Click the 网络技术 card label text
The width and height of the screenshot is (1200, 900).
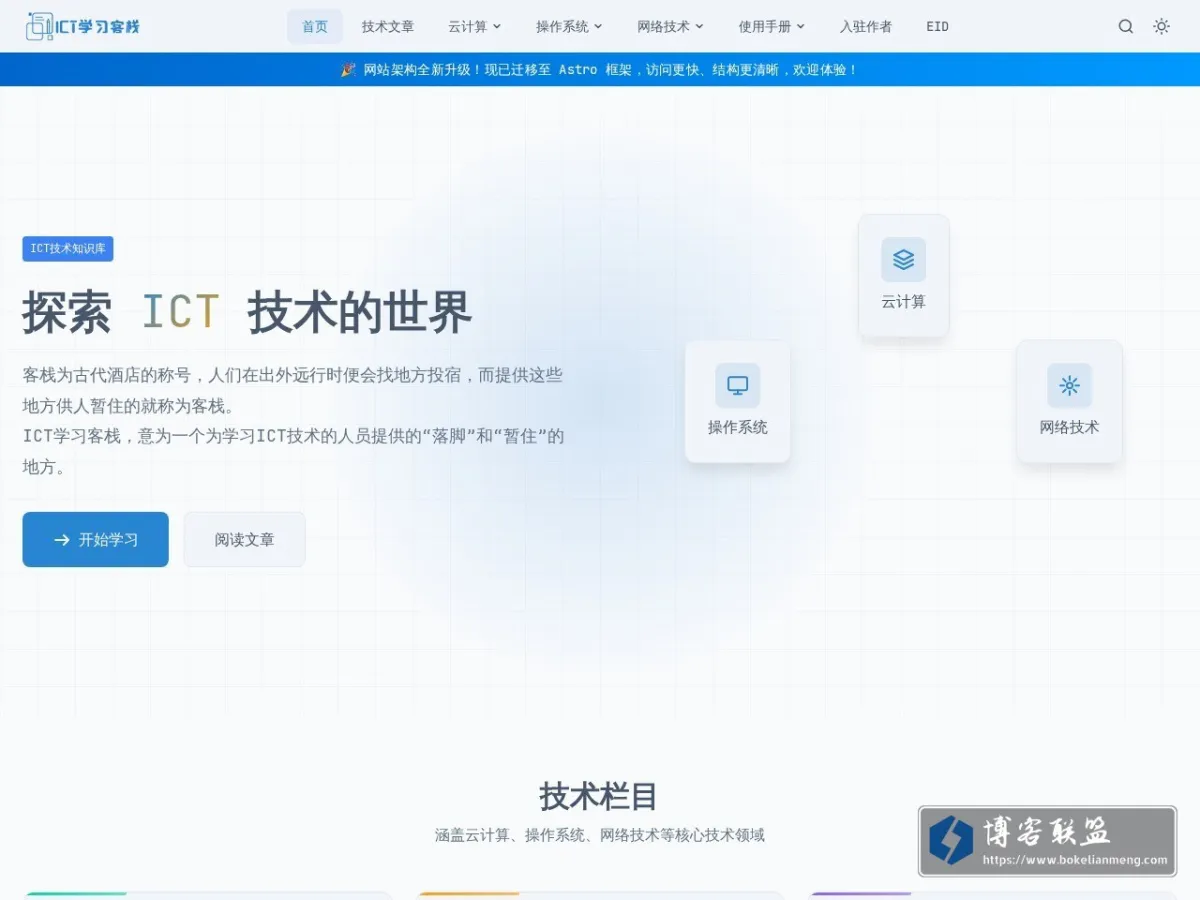1069,428
